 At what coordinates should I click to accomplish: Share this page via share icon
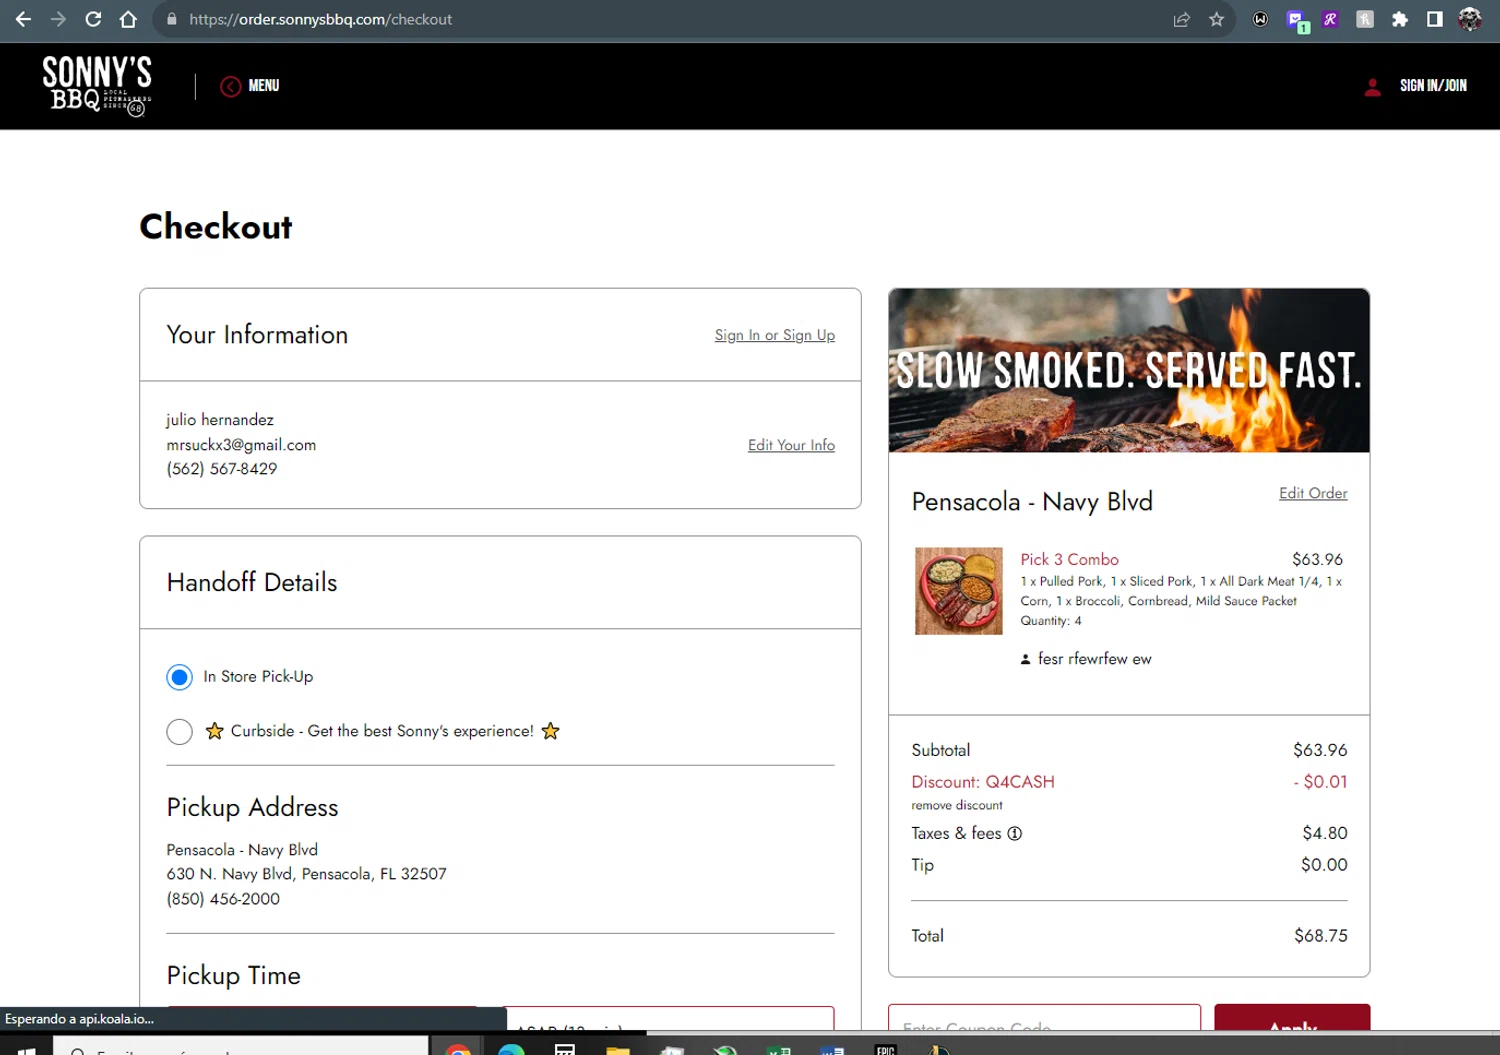1181,19
